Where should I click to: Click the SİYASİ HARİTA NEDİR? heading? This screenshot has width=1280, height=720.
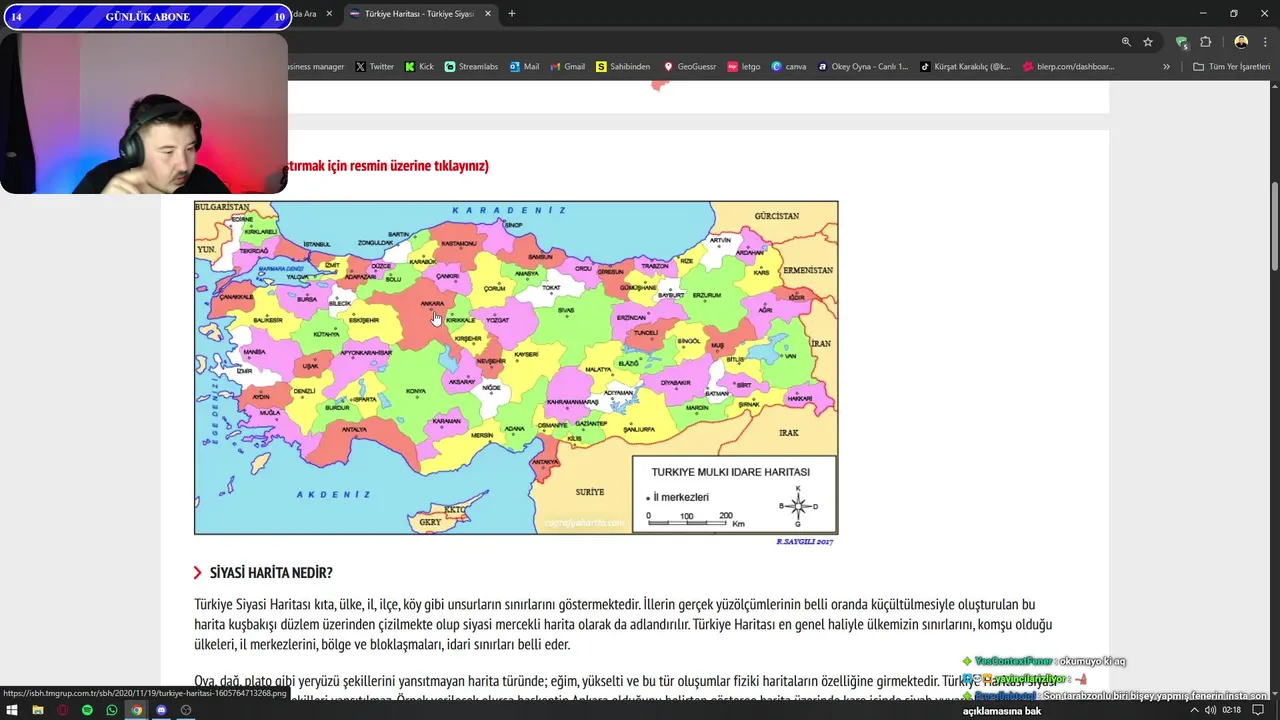tap(271, 573)
